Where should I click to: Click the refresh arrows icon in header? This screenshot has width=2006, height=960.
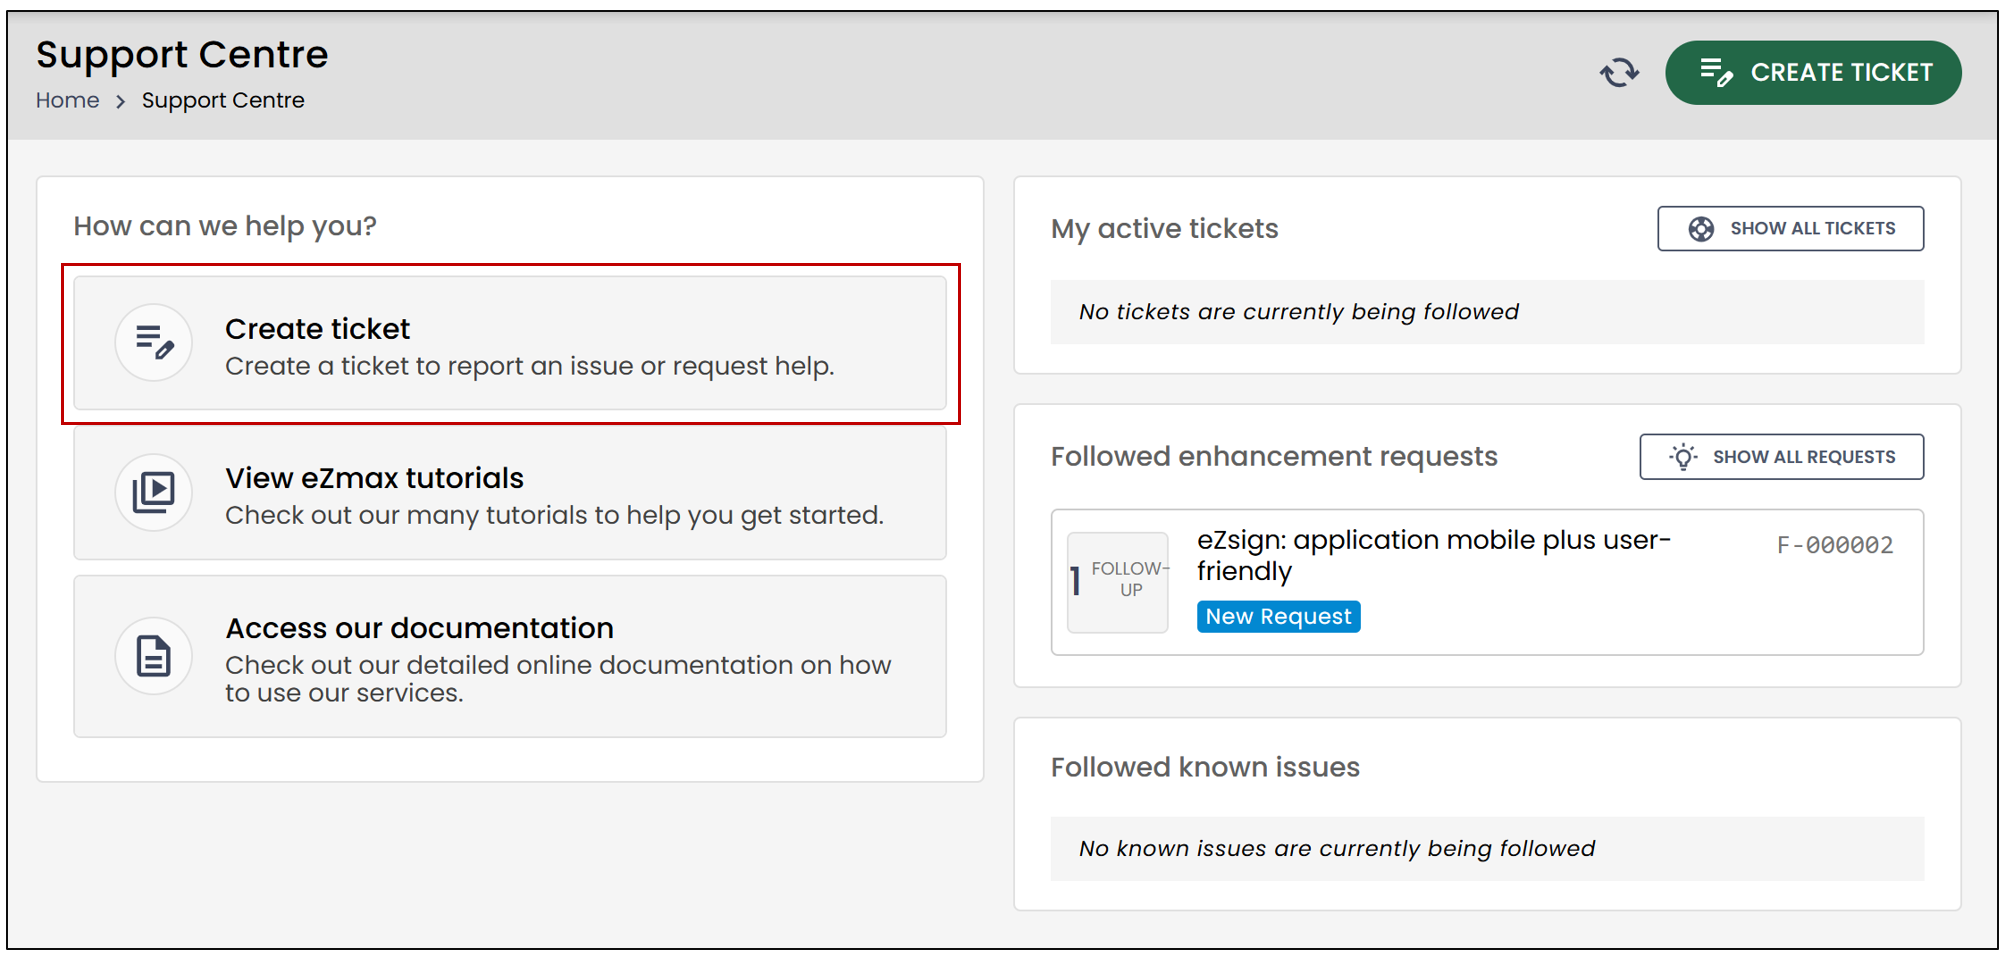(x=1619, y=72)
